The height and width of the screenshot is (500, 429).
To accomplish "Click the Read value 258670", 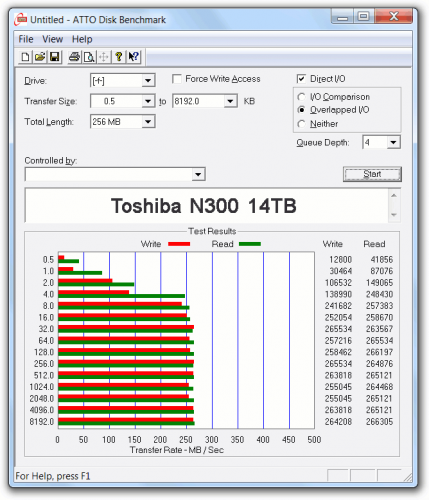I will (380, 317).
